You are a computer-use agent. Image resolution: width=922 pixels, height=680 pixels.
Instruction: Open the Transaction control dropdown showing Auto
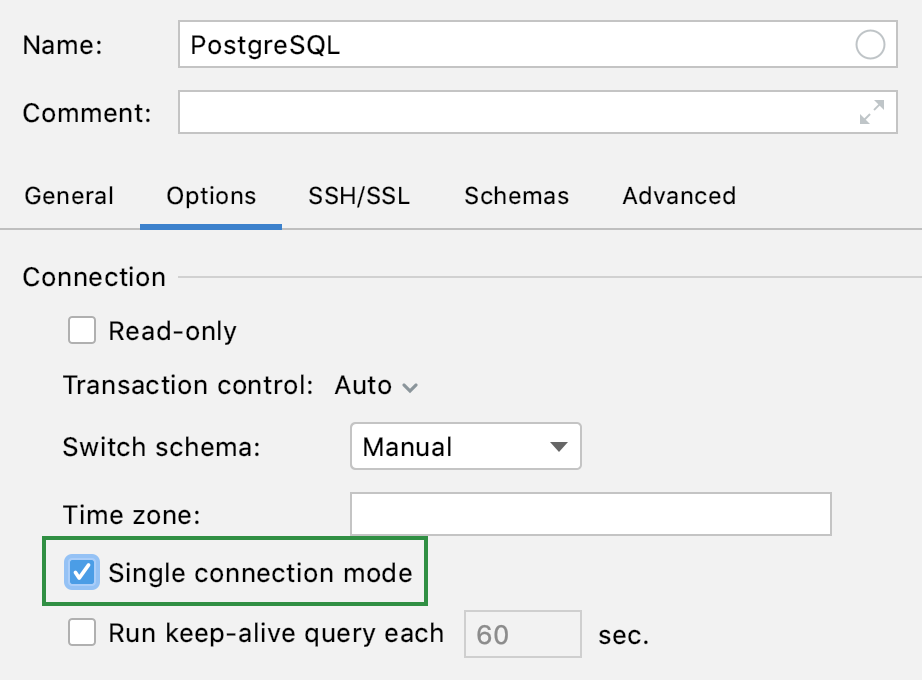(x=377, y=385)
